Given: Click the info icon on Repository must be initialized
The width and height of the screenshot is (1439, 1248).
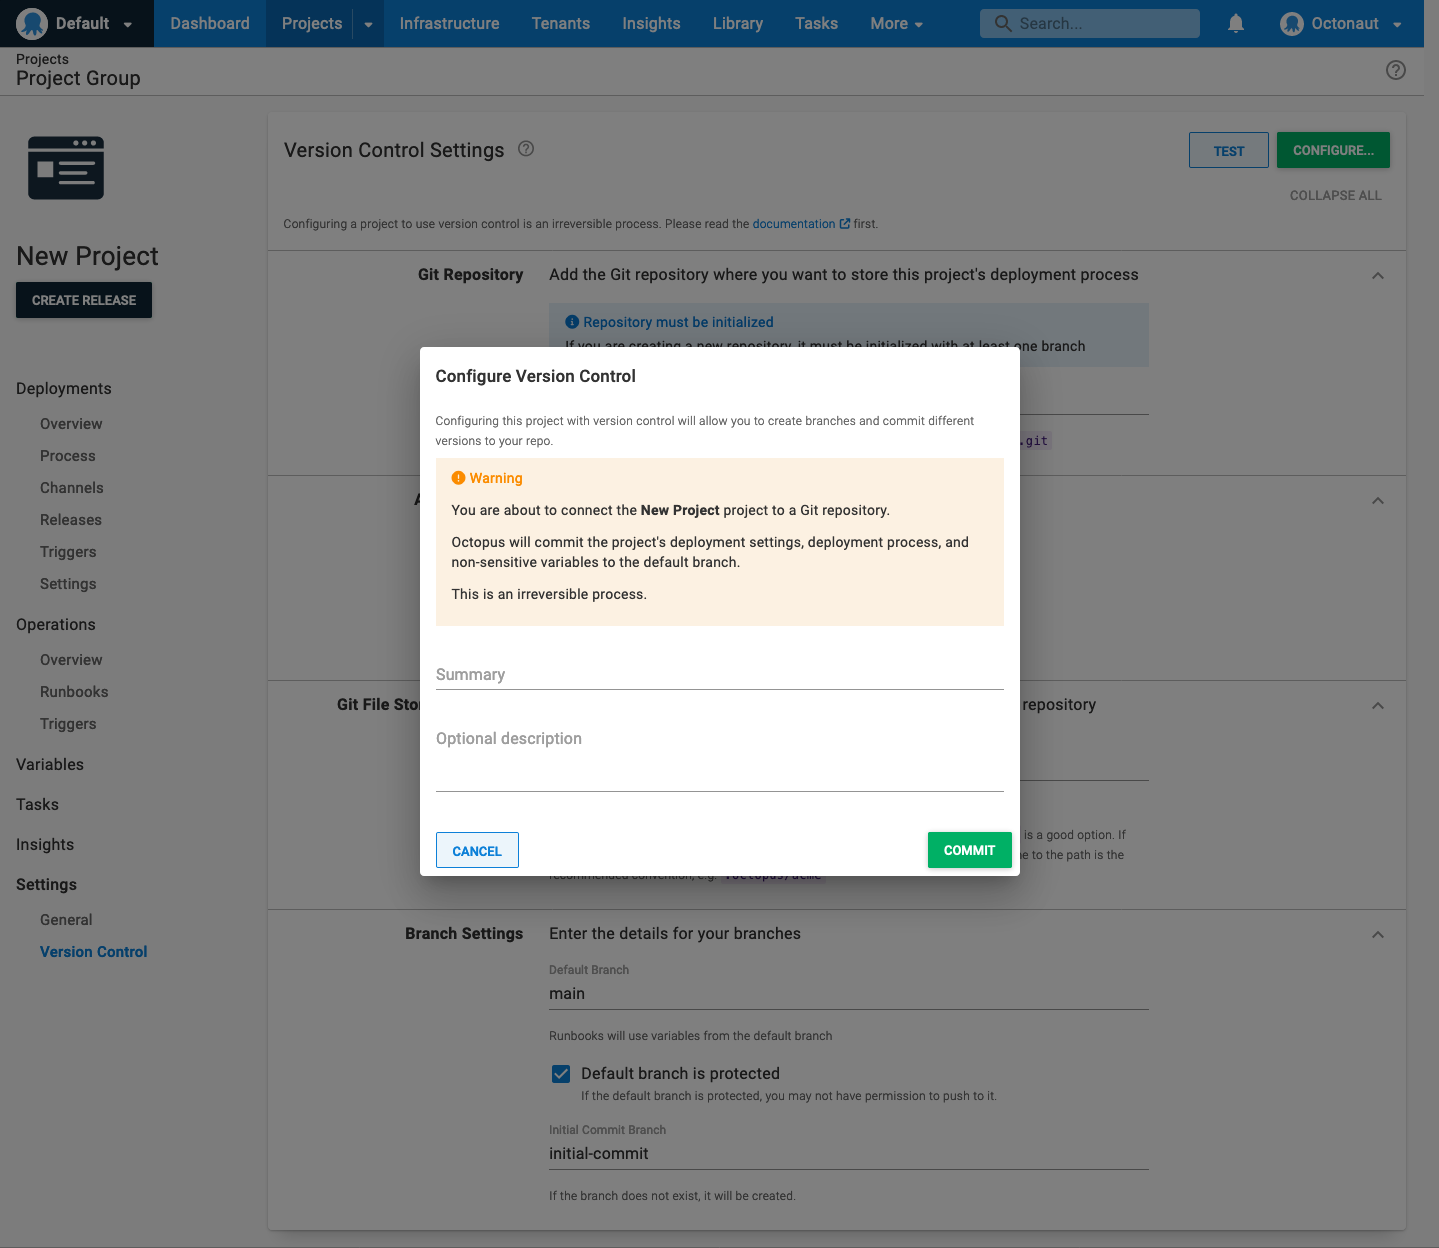Looking at the screenshot, I should (571, 321).
